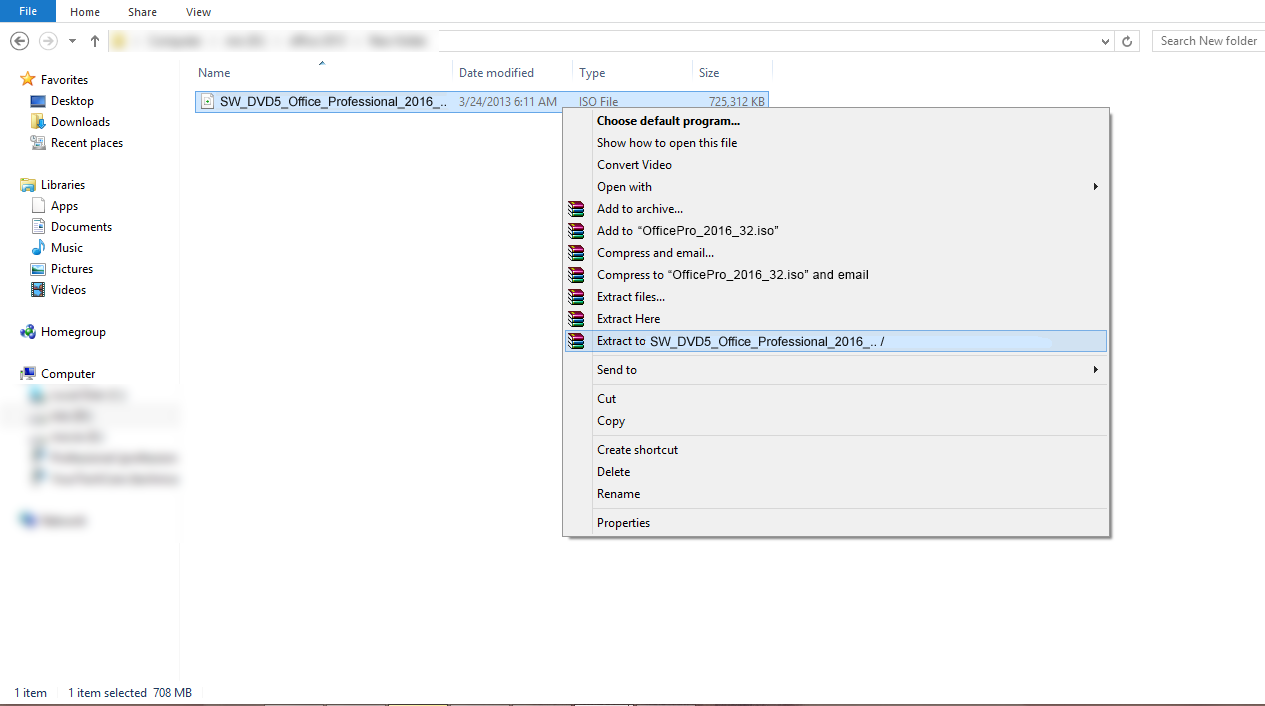Open the recent locations dropdown arrow
This screenshot has width=1265, height=706.
72,41
